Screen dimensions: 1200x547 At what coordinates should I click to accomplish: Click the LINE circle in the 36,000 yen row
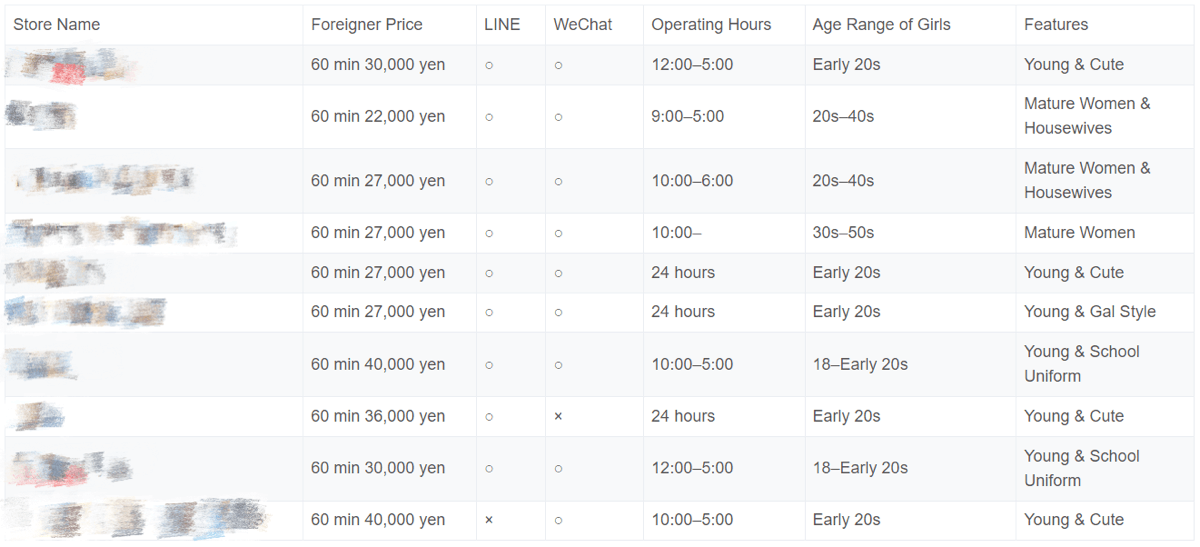[x=489, y=416]
